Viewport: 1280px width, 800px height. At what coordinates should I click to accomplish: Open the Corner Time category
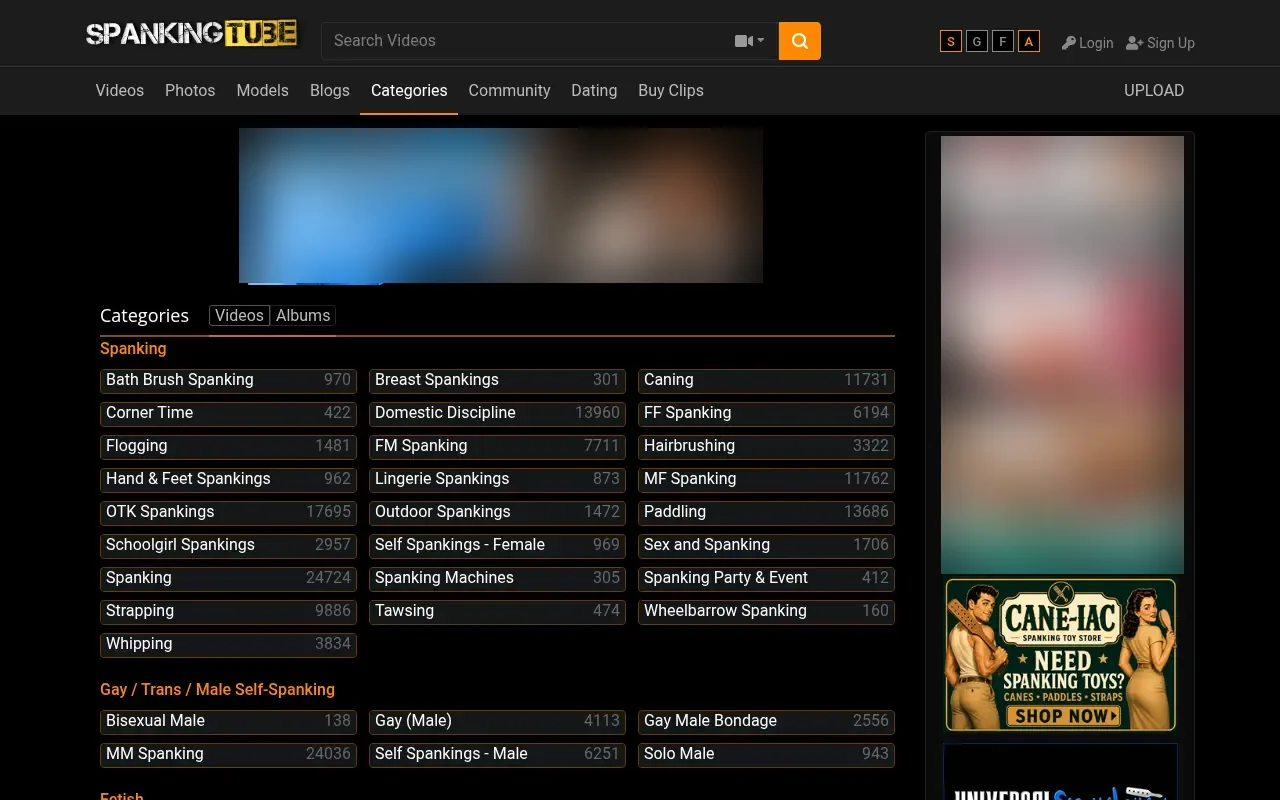(228, 413)
